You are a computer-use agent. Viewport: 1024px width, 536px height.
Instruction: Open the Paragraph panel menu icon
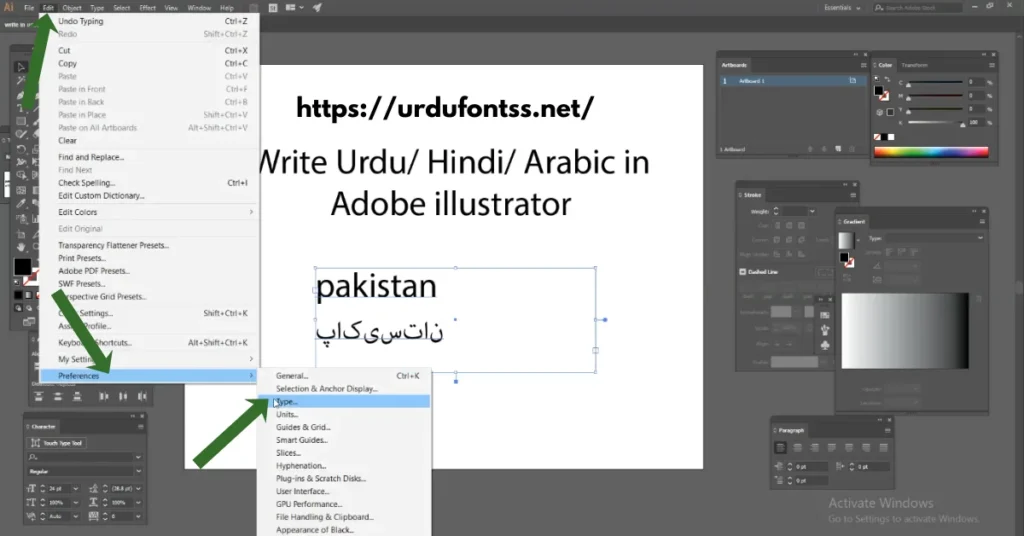coord(887,430)
